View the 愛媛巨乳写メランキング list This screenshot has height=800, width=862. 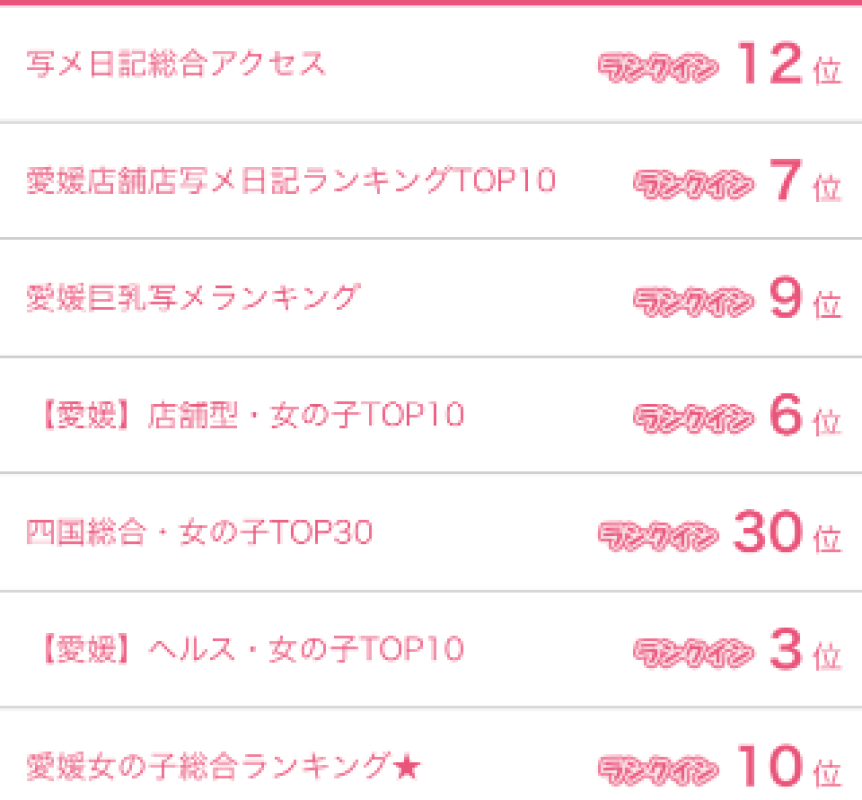[x=192, y=299]
